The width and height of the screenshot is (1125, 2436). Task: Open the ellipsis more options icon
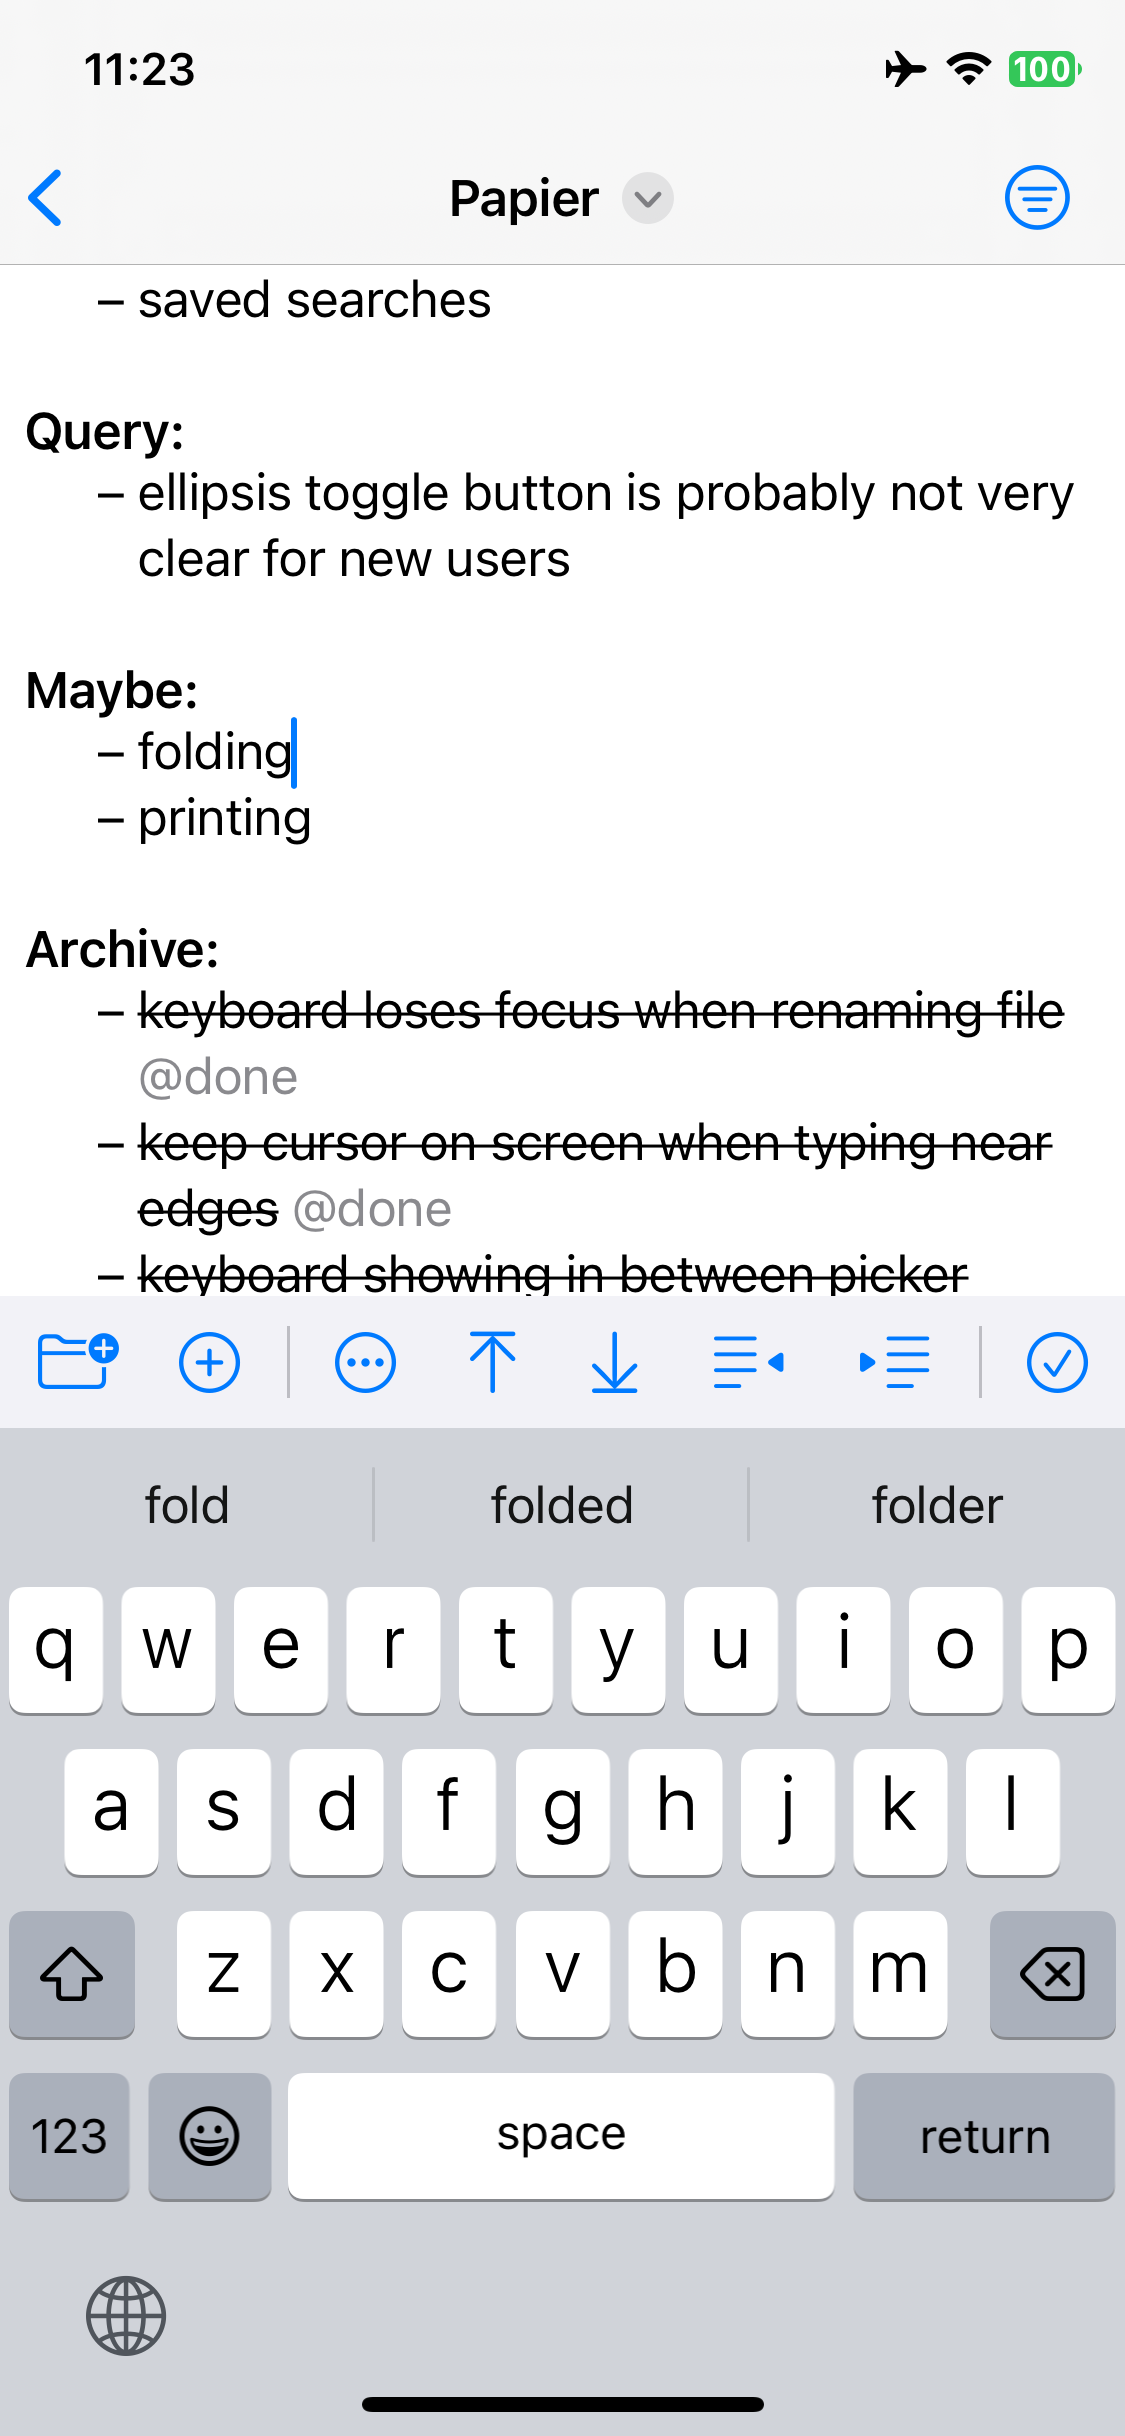click(365, 1362)
